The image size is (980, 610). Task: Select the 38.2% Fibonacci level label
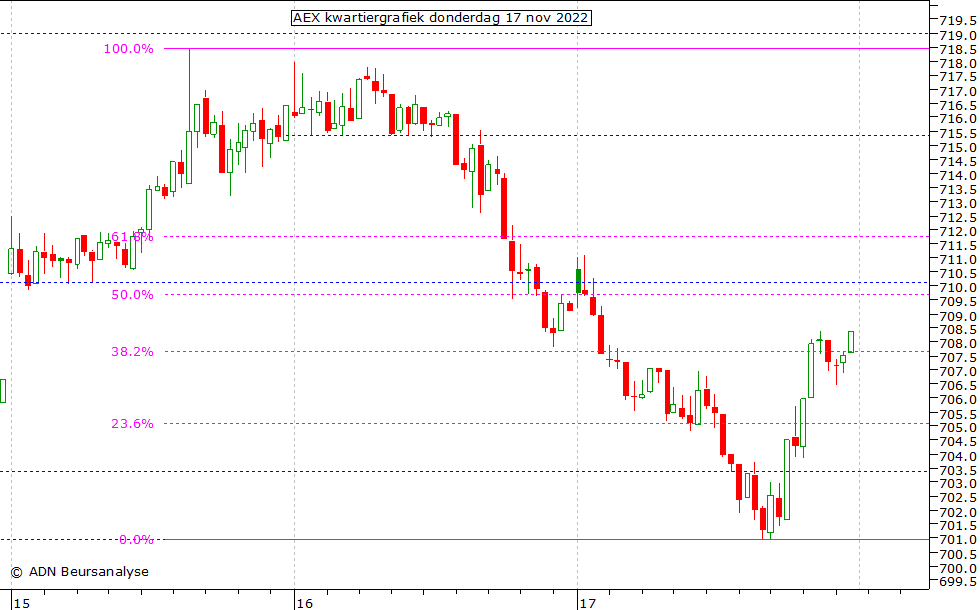132,351
